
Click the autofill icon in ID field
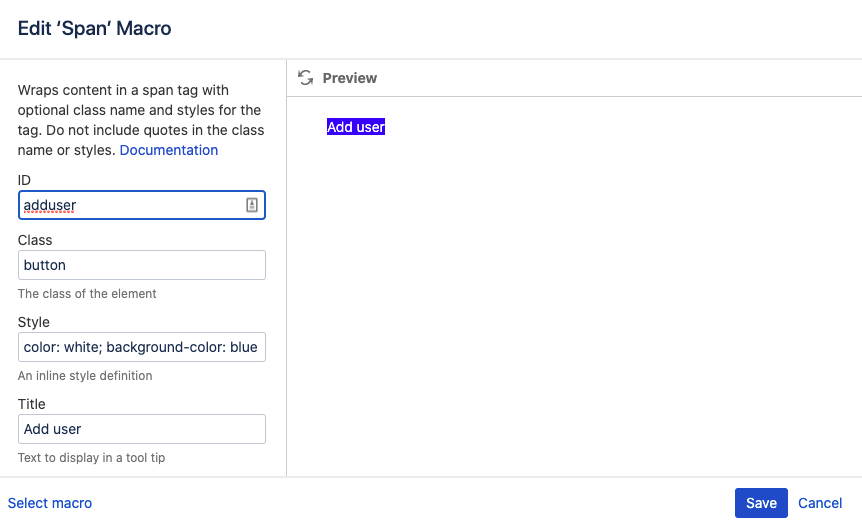click(x=252, y=205)
